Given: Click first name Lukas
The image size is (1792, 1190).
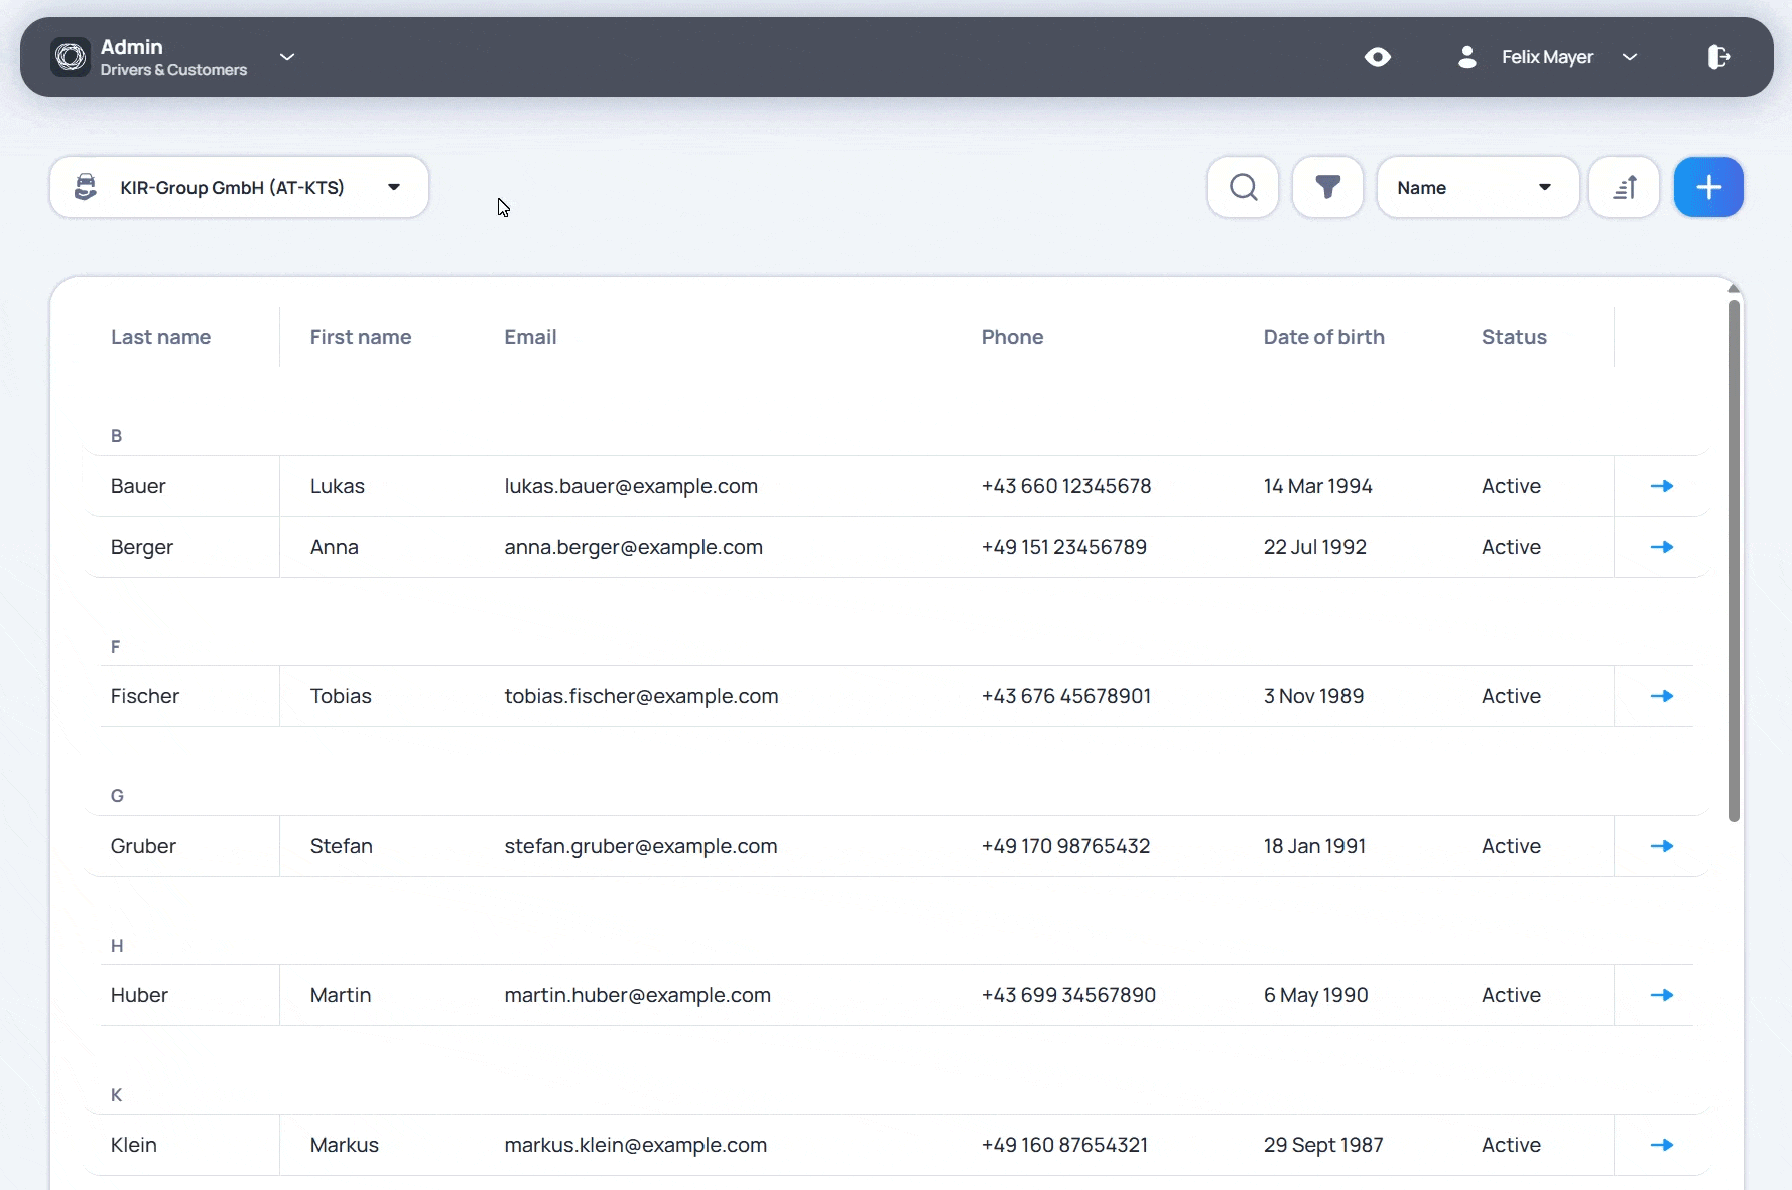Looking at the screenshot, I should click(x=337, y=486).
